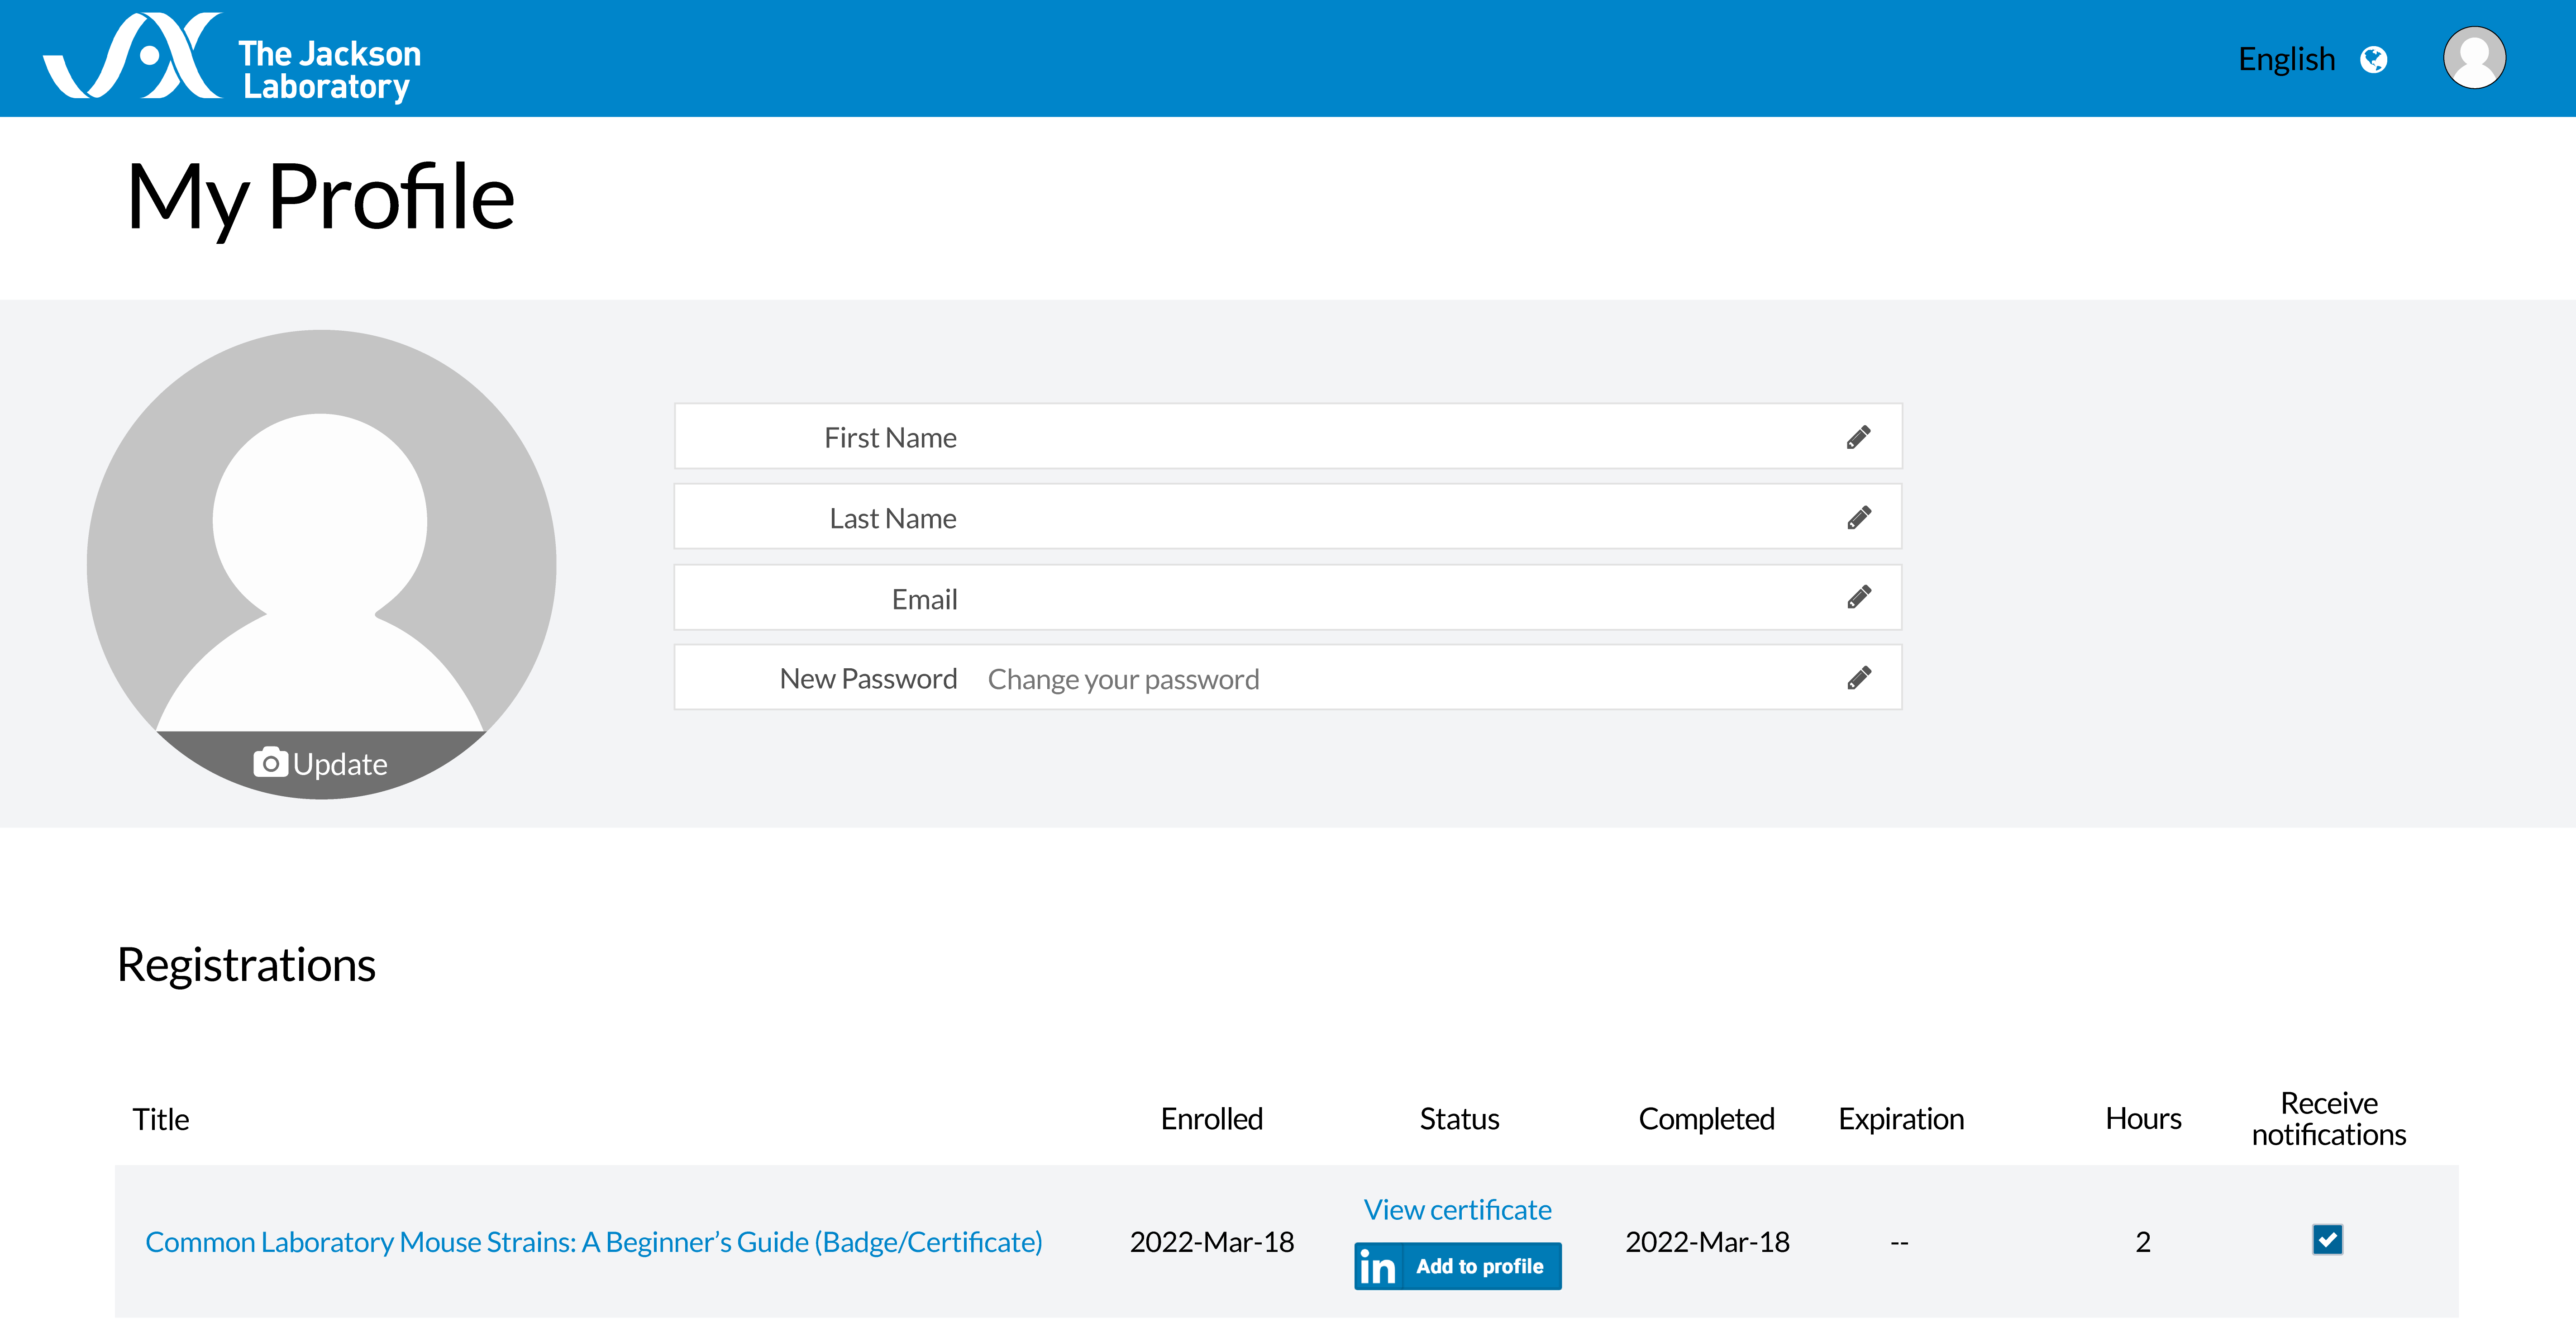Click the LinkedIn Add to profile button
This screenshot has width=2576, height=1332.
(1457, 1266)
